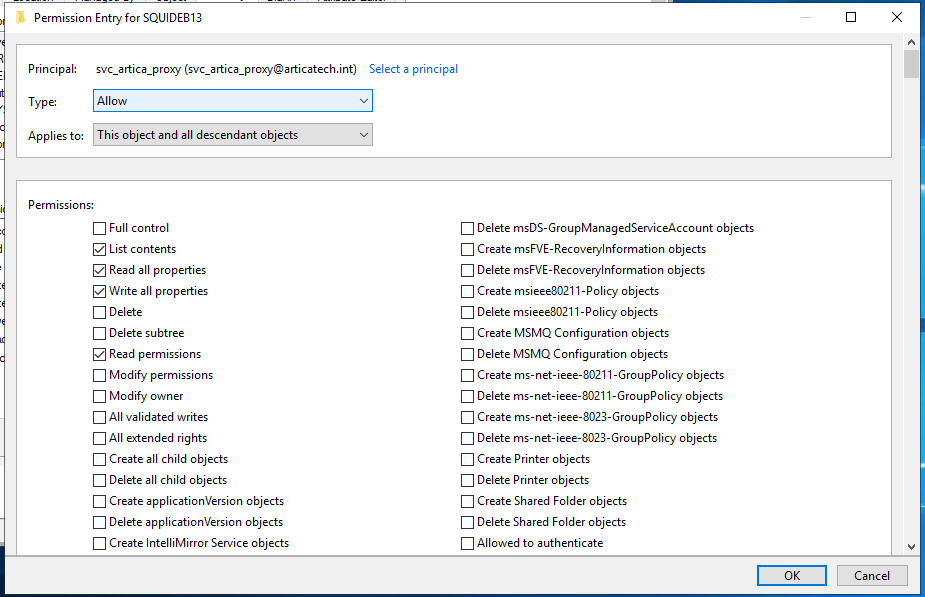Open the Type dropdown set to Allow
Image resolution: width=925 pixels, height=597 pixels.
click(x=232, y=101)
